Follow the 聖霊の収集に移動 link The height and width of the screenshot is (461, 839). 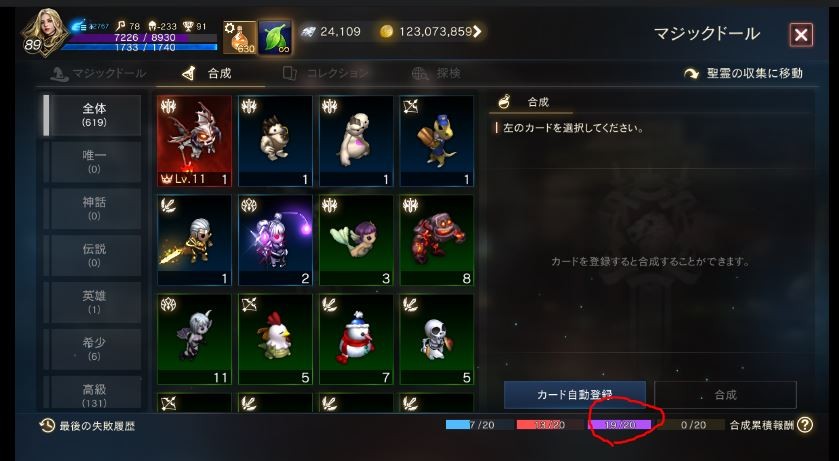(x=743, y=74)
